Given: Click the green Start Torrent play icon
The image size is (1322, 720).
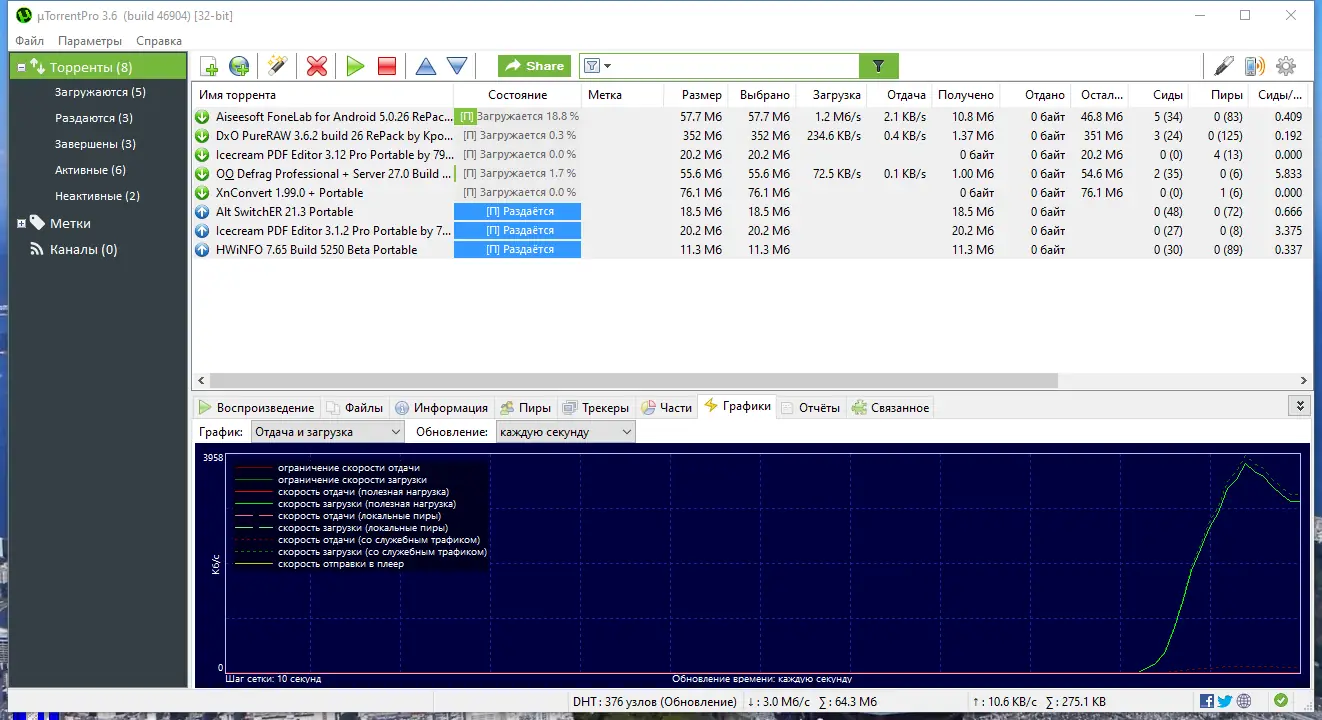Looking at the screenshot, I should (x=355, y=66).
